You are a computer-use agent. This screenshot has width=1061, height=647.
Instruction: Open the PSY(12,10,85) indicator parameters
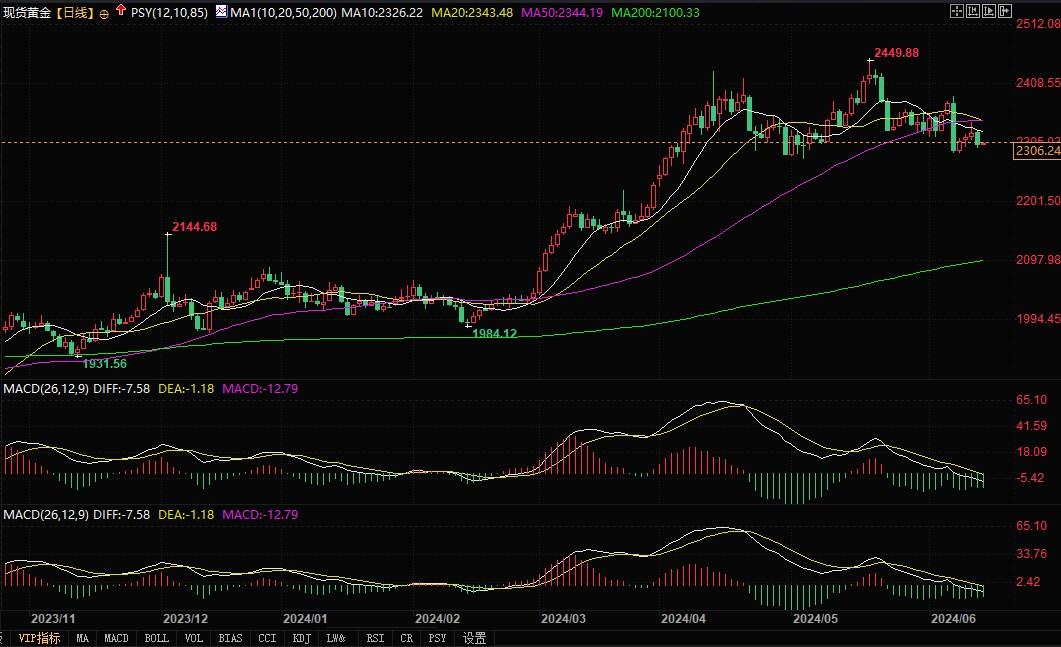tap(171, 11)
